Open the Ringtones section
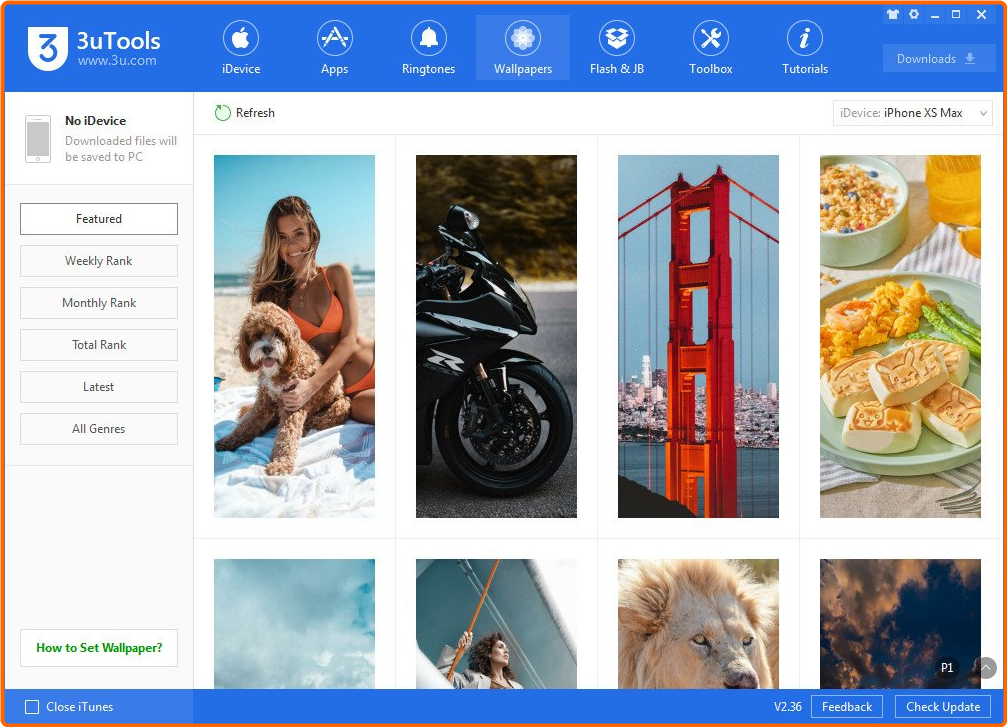 (428, 48)
